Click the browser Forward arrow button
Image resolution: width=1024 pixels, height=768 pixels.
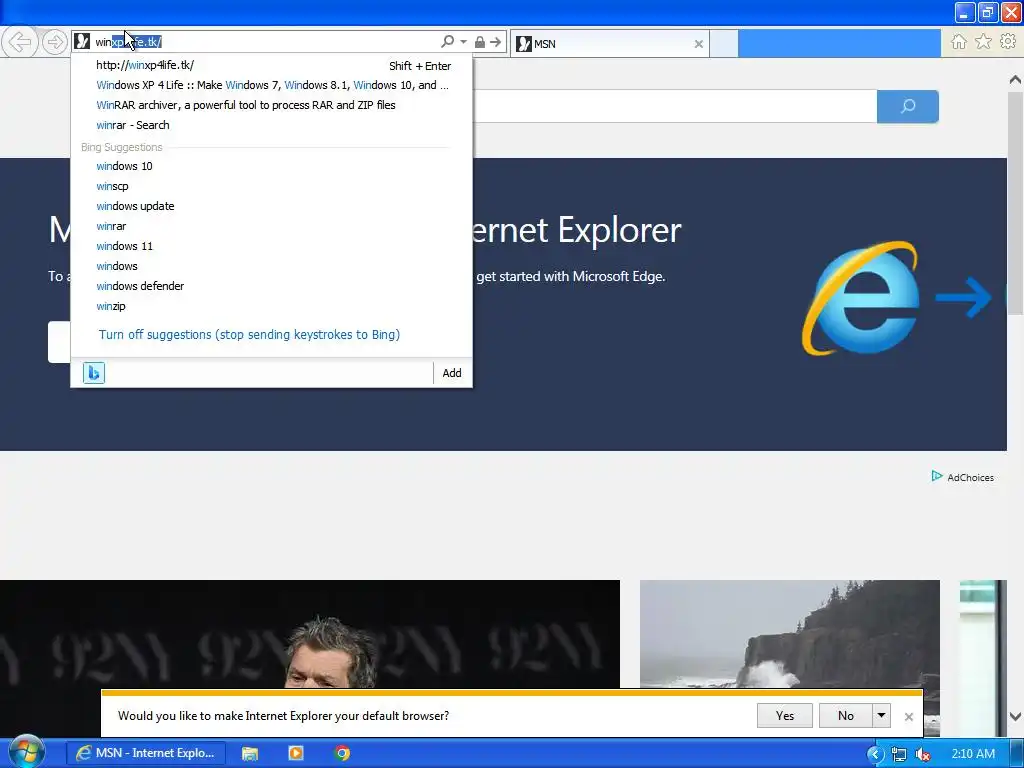55,42
